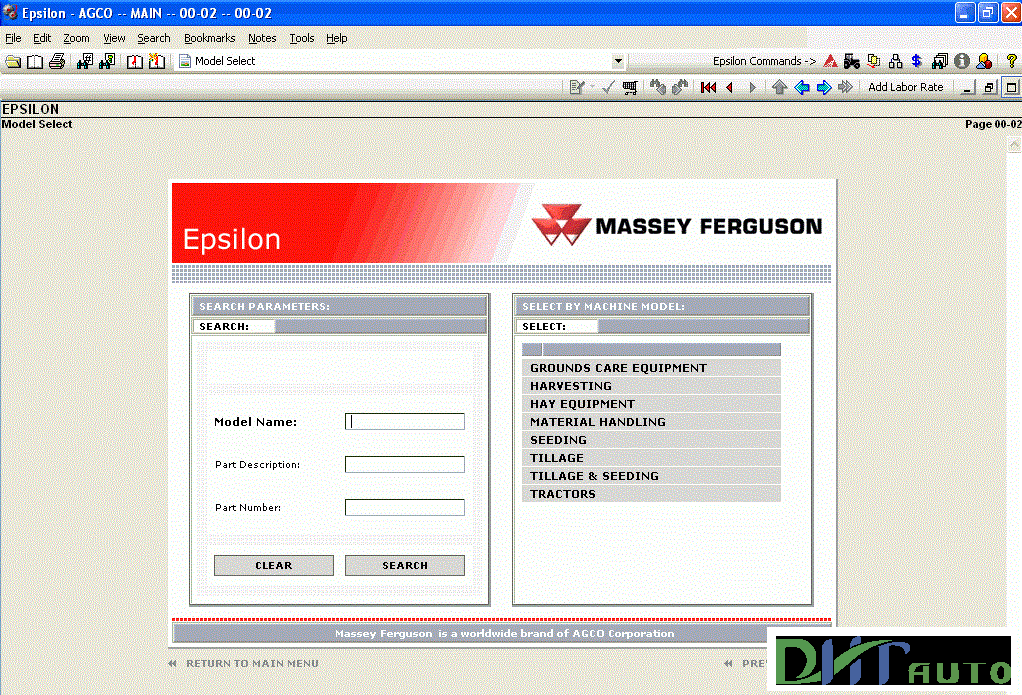The image size is (1022, 695).
Task: Click the find next binoculars icon
Action: tap(680, 87)
